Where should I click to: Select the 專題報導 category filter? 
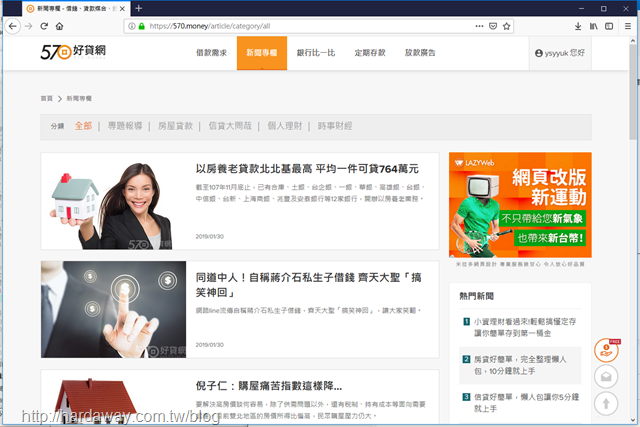(x=125, y=126)
